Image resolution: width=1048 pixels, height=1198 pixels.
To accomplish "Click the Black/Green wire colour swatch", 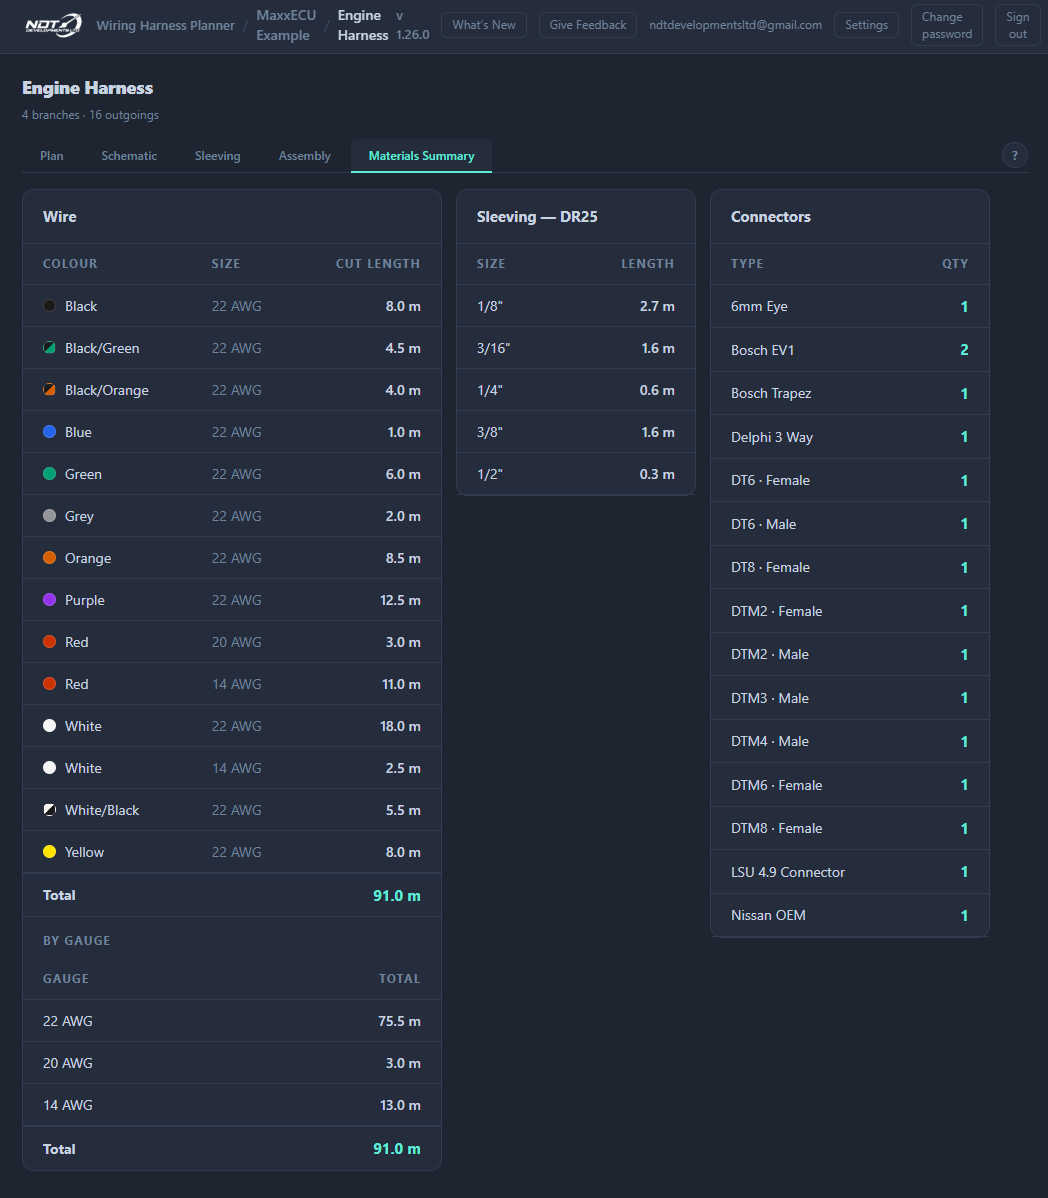I will click(x=50, y=348).
